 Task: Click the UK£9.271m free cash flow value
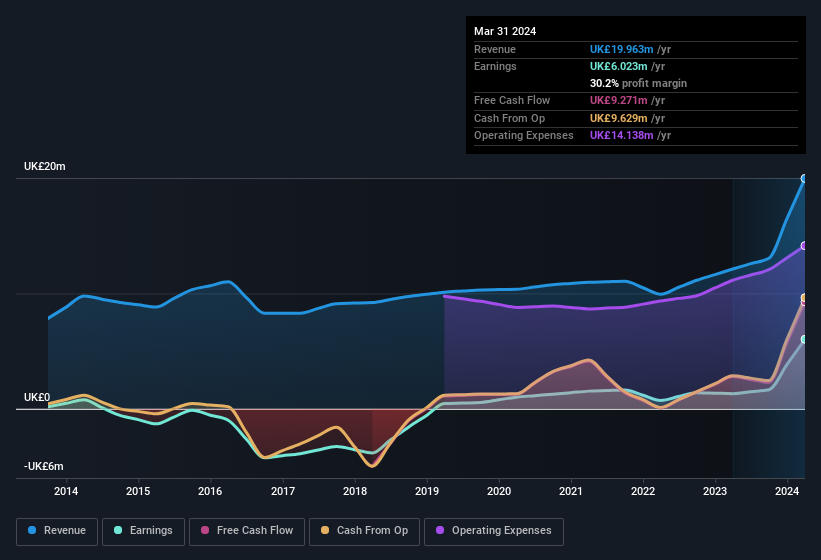(x=618, y=100)
